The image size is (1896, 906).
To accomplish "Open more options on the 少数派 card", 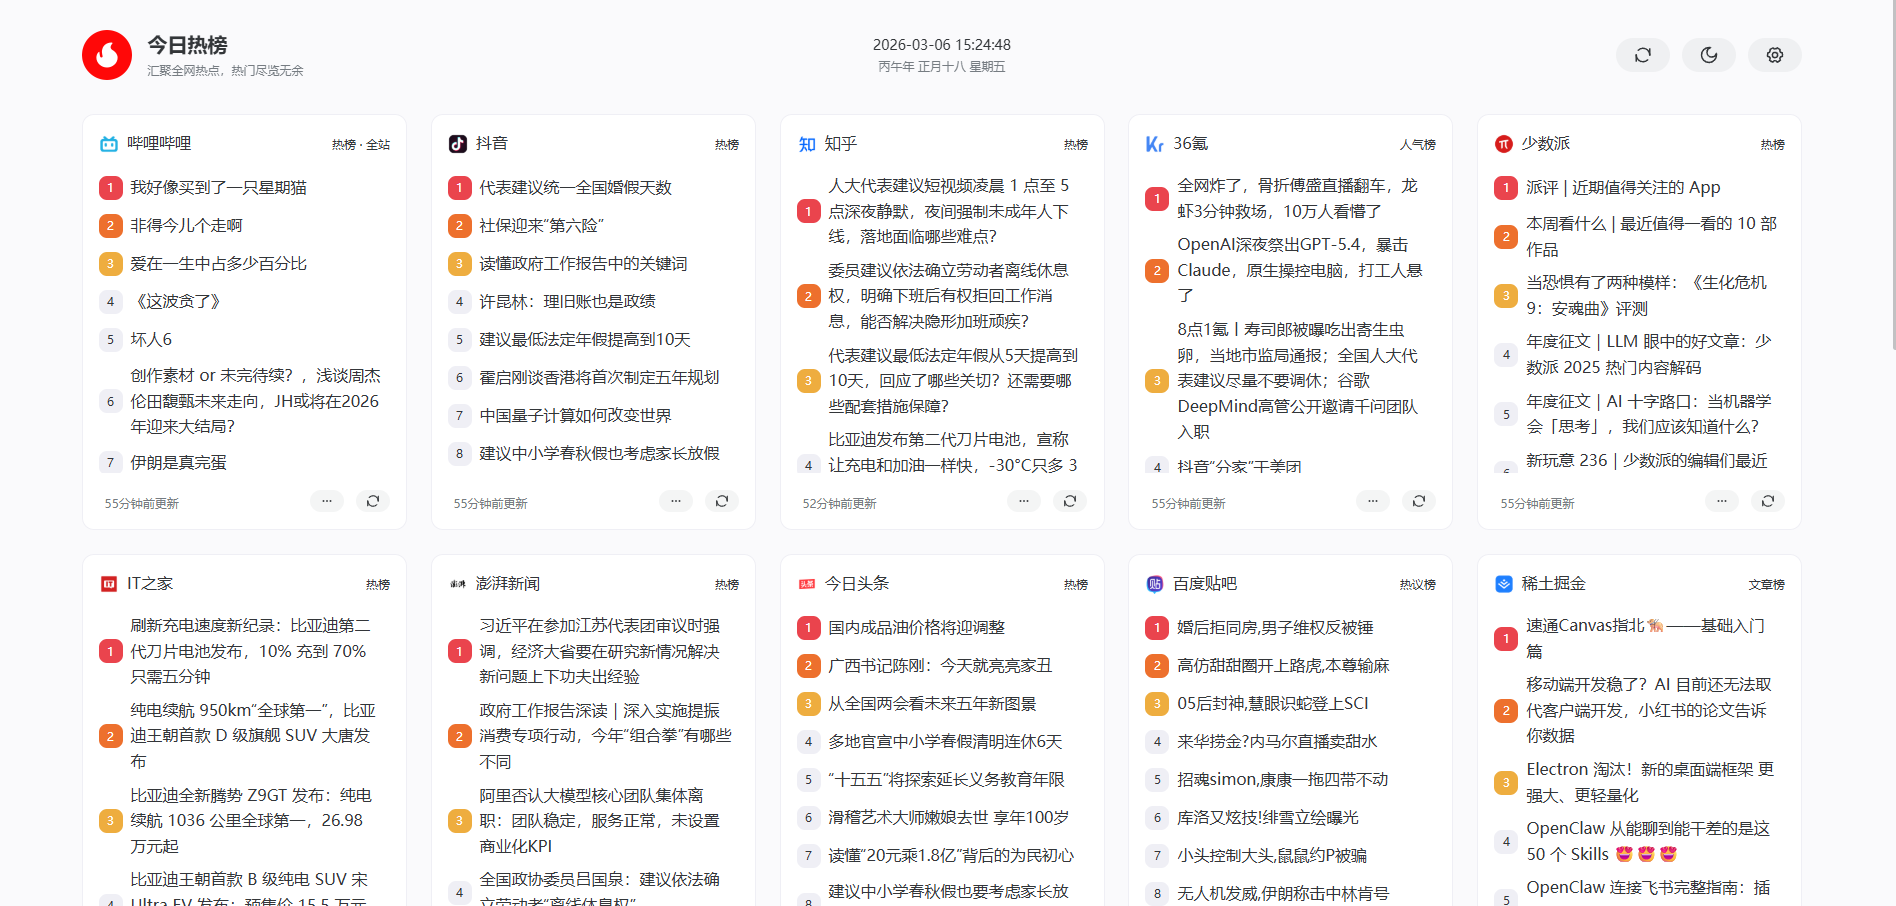I will (x=1722, y=501).
